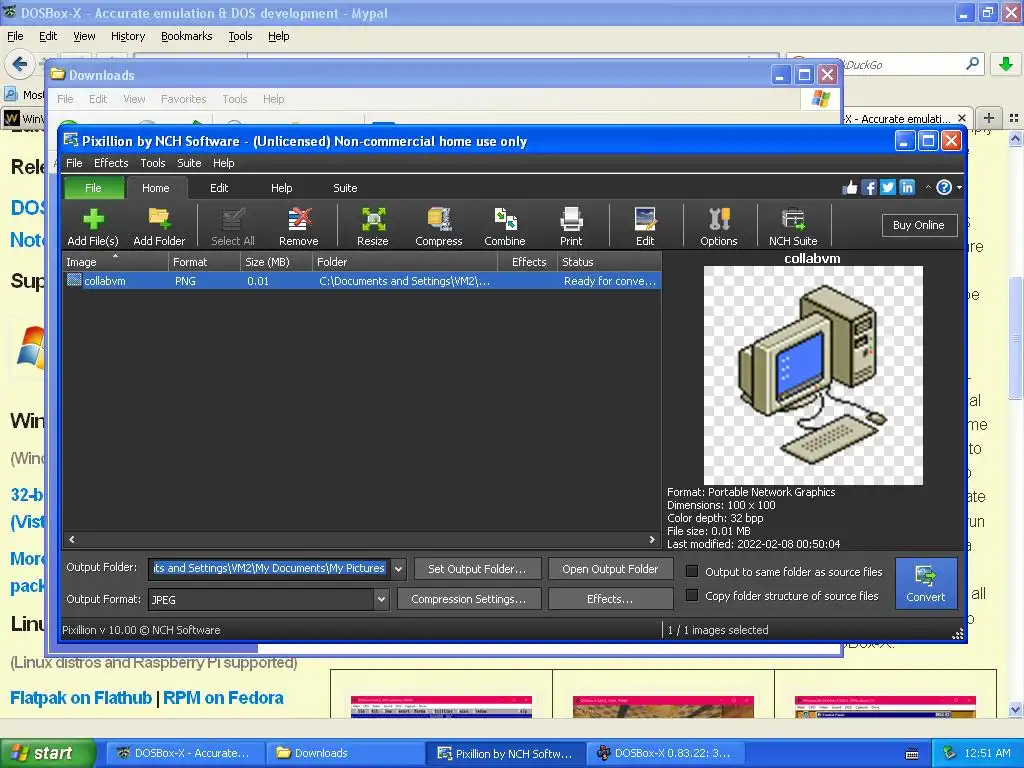Open History menu in Mypal browser

point(128,37)
